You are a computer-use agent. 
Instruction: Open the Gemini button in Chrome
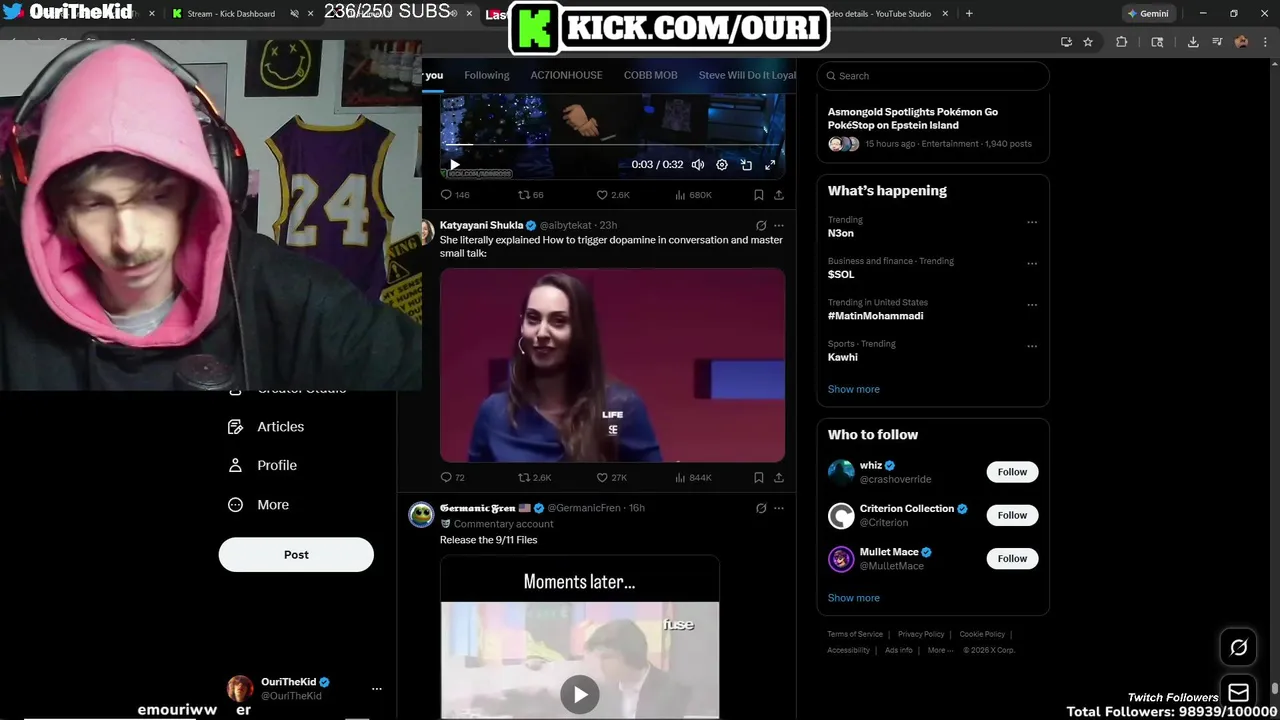tap(1148, 13)
